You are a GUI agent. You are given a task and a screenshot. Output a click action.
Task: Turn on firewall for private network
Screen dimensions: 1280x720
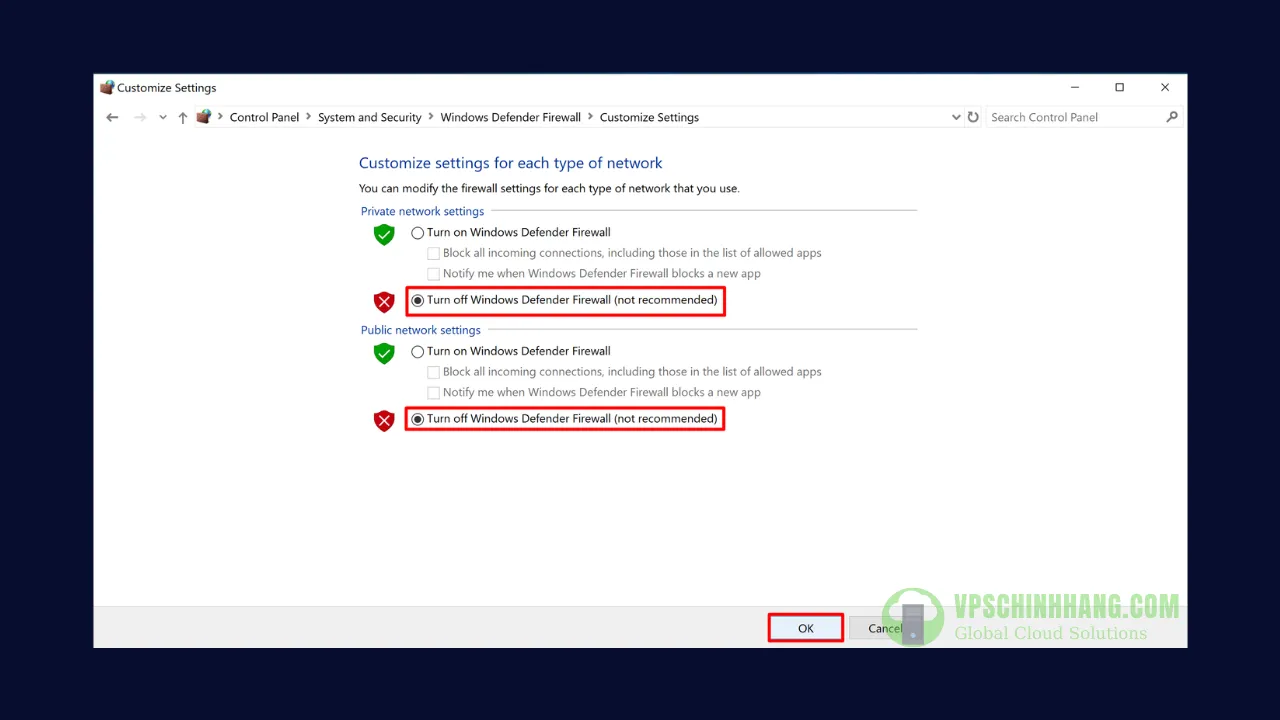(418, 233)
